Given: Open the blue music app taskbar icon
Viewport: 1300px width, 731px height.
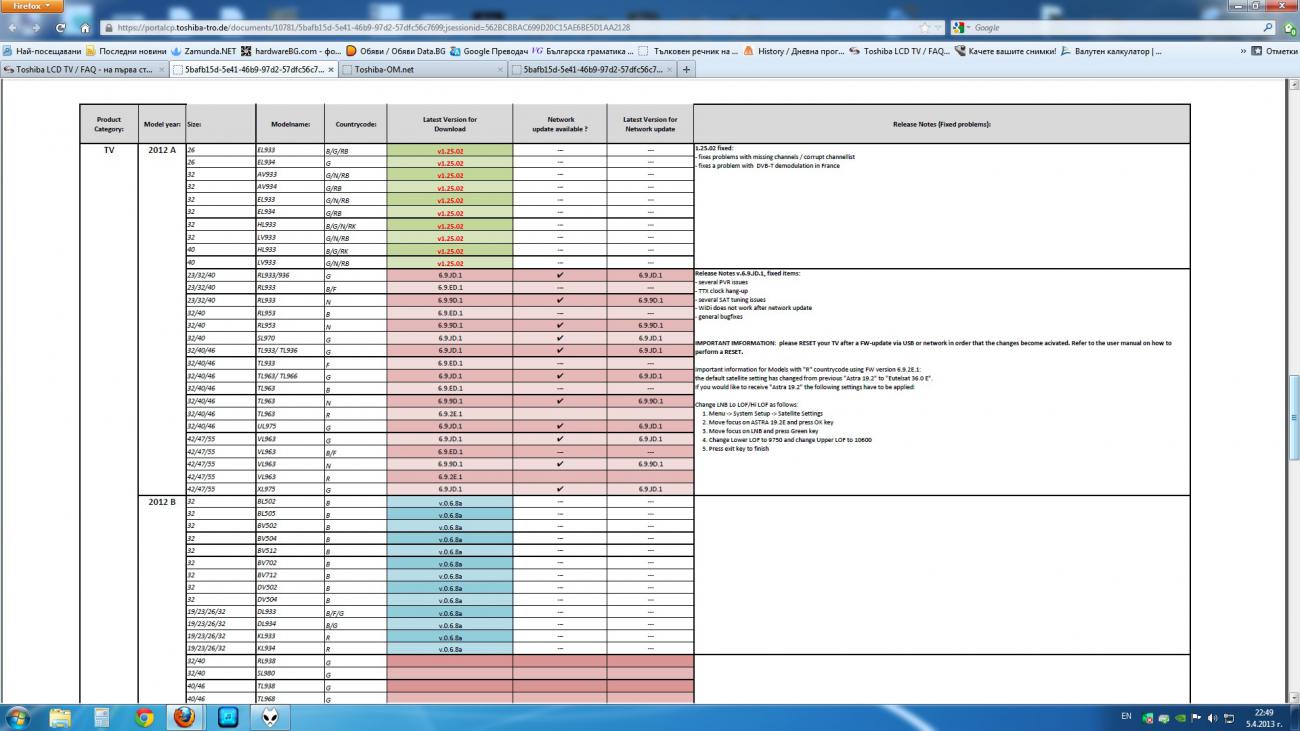Looking at the screenshot, I should point(227,717).
